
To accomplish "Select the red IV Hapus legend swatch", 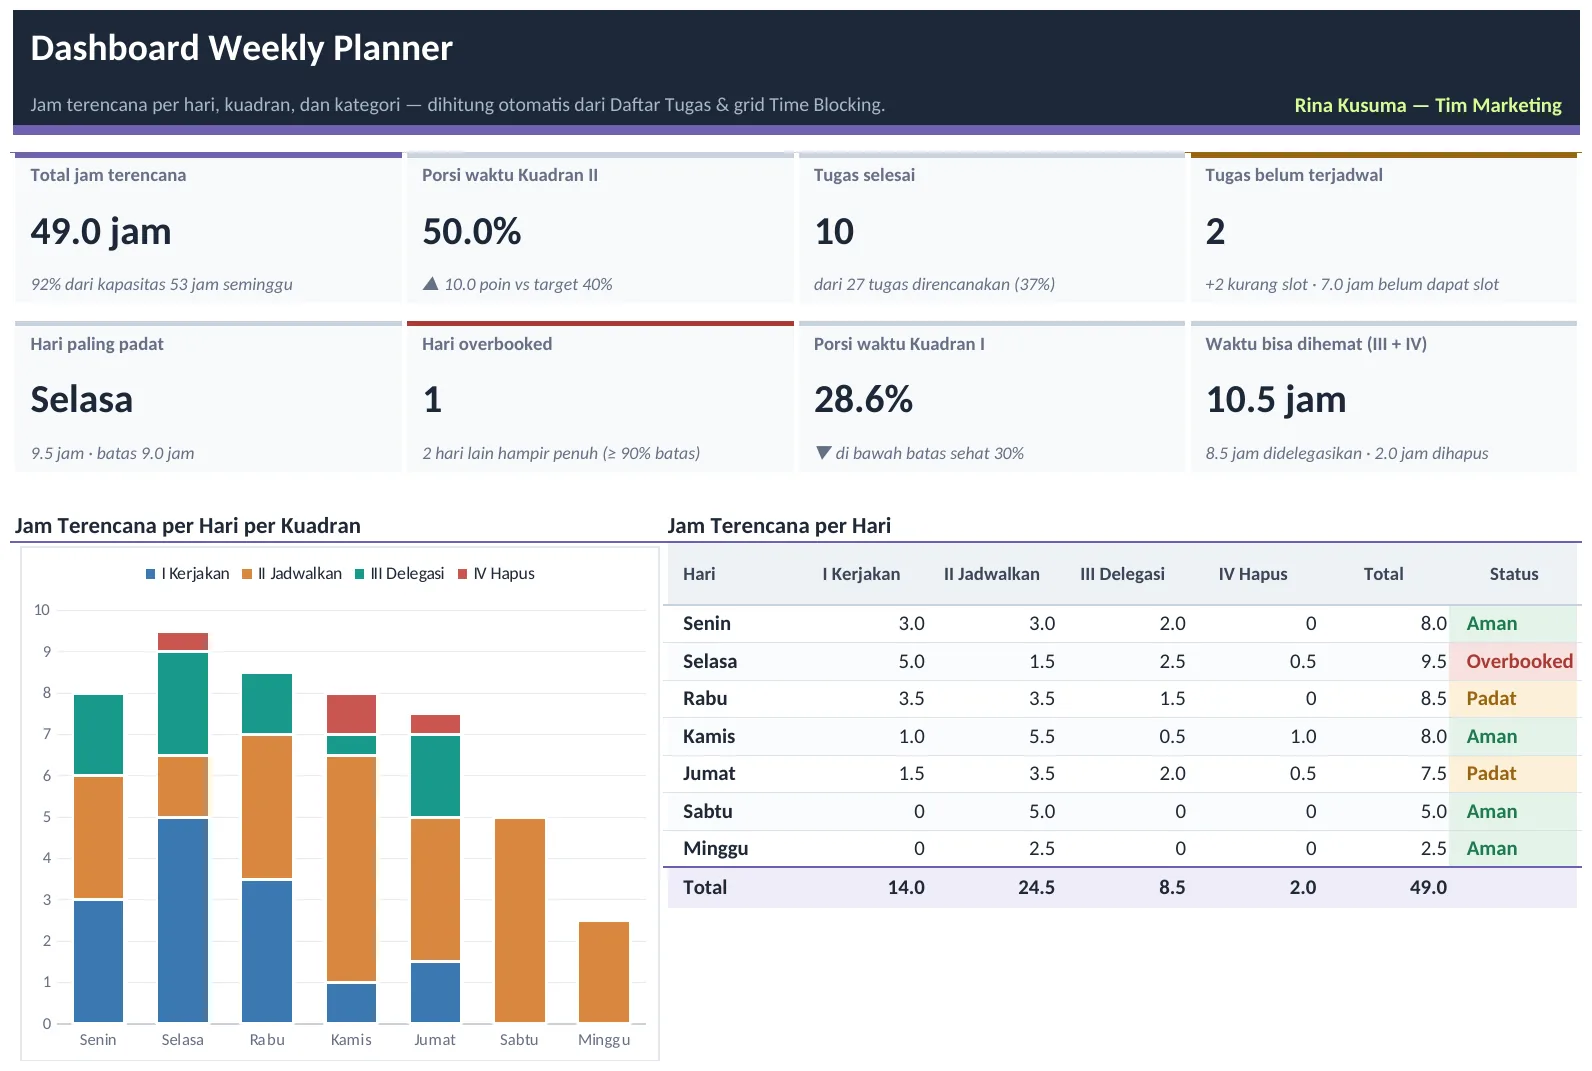I will pyautogui.click(x=463, y=574).
